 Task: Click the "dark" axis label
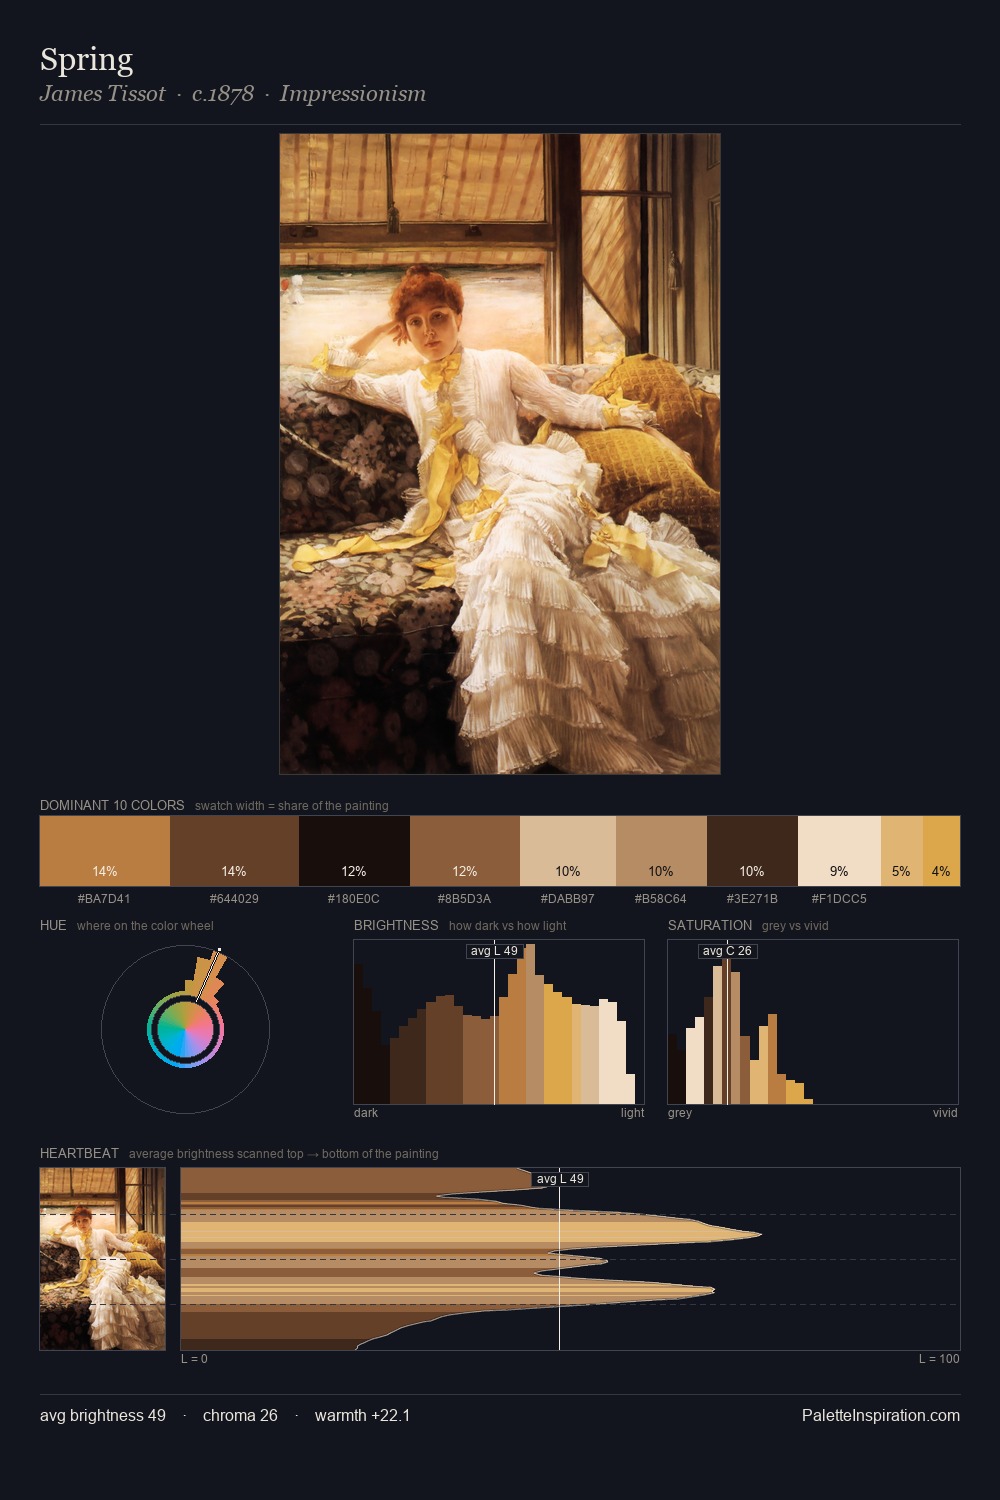click(366, 1113)
